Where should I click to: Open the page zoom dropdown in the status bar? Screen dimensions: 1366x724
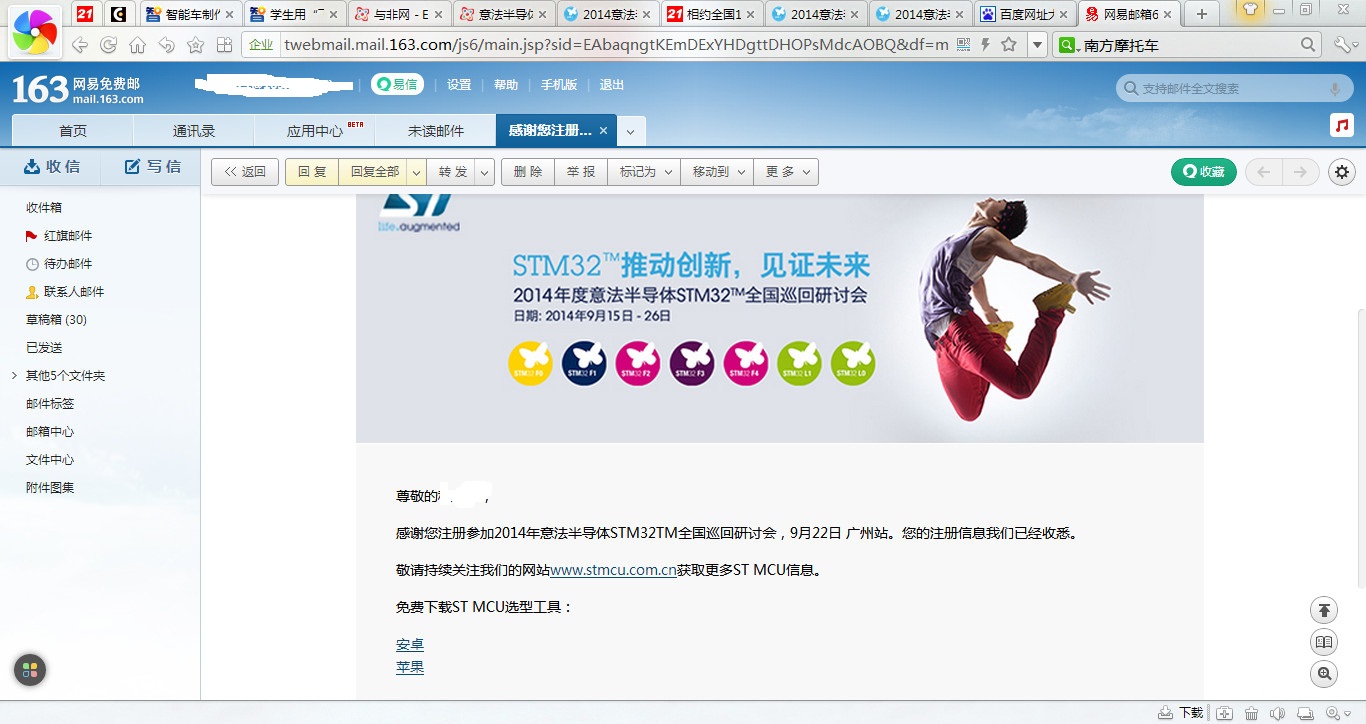pos(1337,713)
